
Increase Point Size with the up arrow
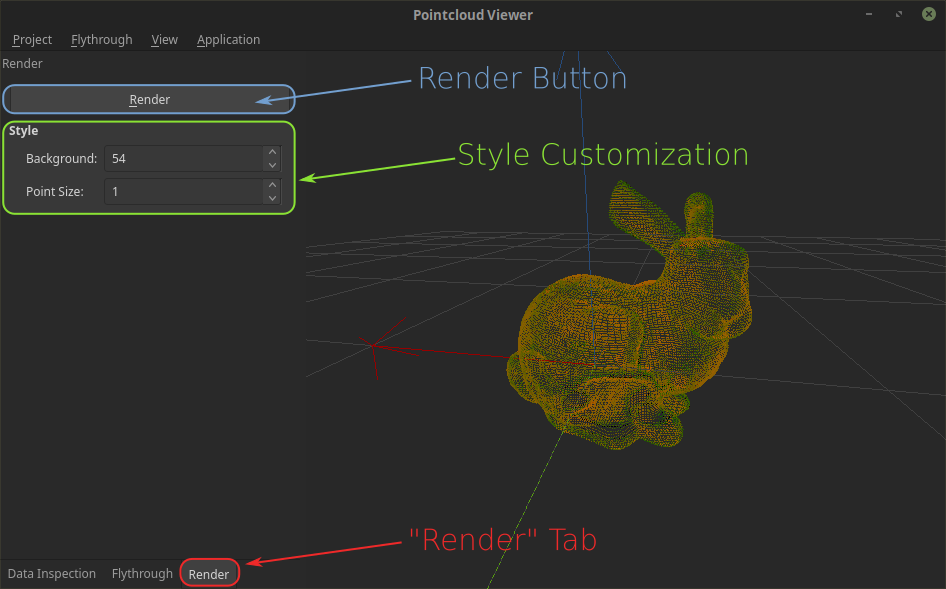[272, 185]
